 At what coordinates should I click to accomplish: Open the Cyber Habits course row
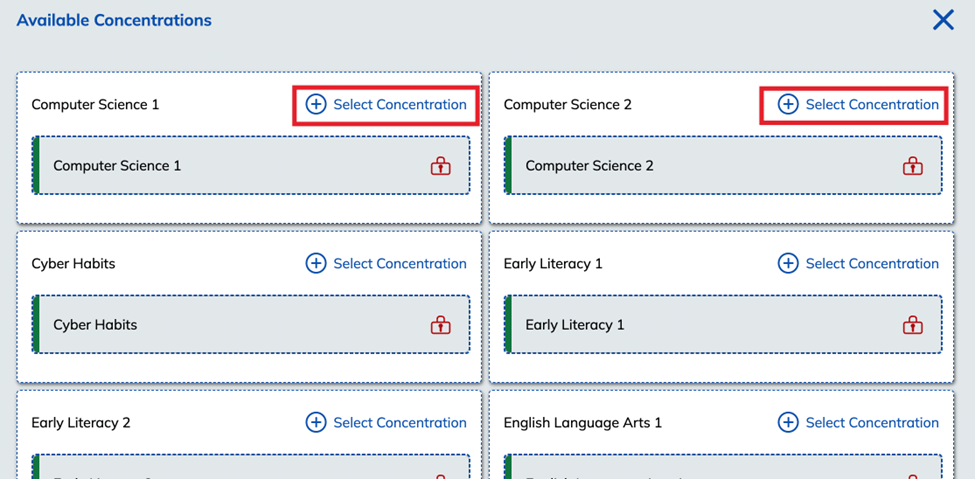251,325
